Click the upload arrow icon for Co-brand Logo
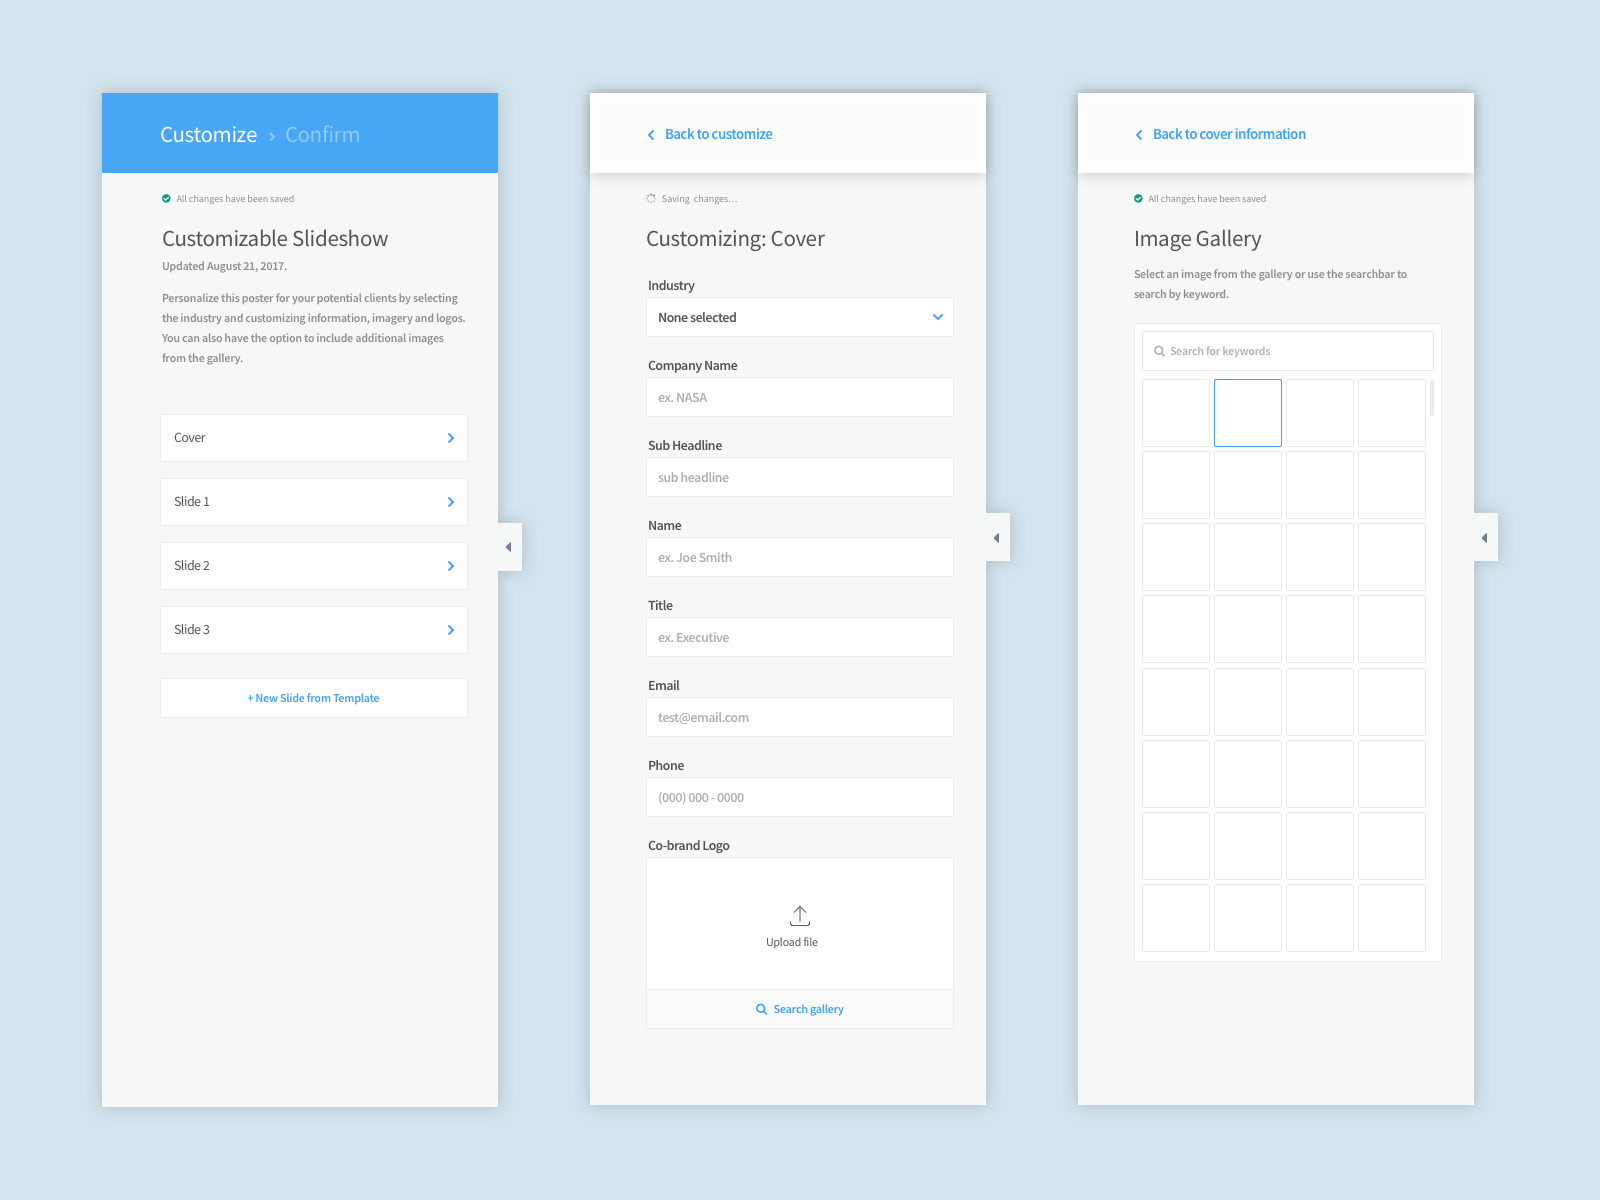This screenshot has width=1600, height=1200. pos(800,915)
